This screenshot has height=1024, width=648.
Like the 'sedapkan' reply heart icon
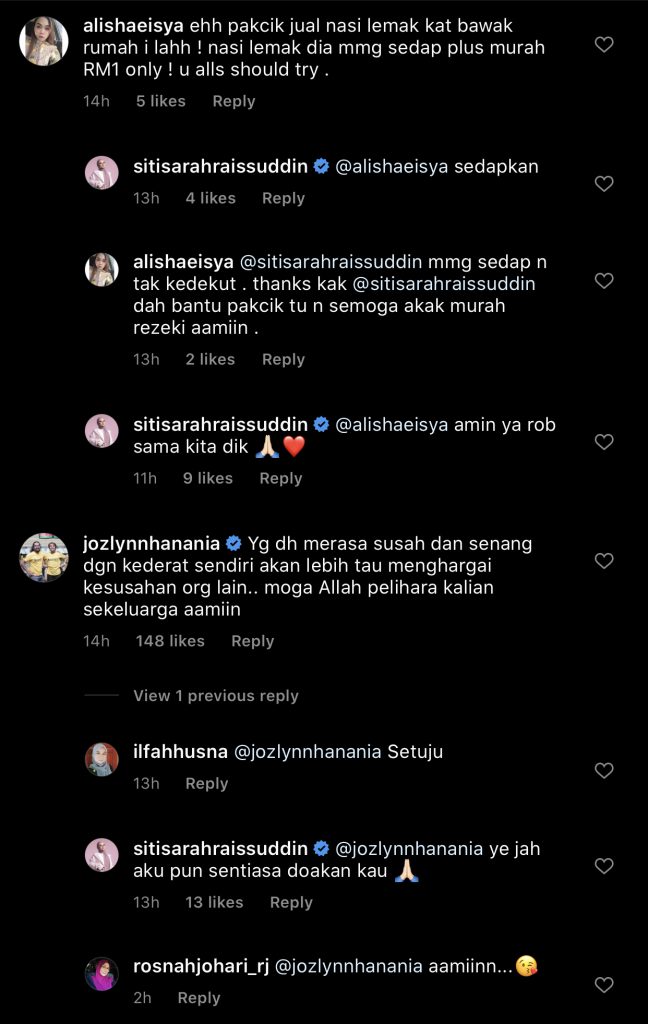(604, 184)
